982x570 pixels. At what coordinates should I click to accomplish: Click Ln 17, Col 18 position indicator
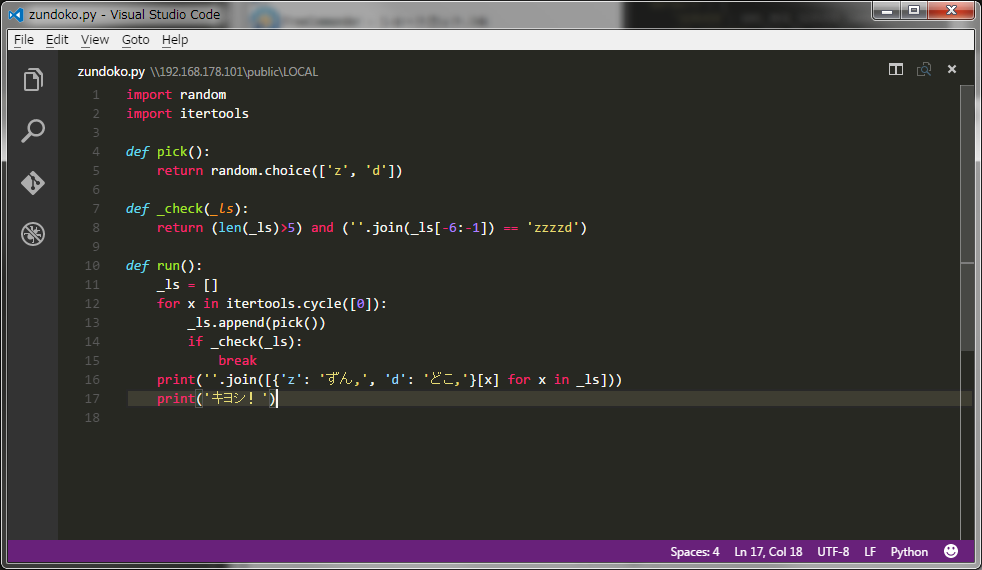pyautogui.click(x=768, y=552)
